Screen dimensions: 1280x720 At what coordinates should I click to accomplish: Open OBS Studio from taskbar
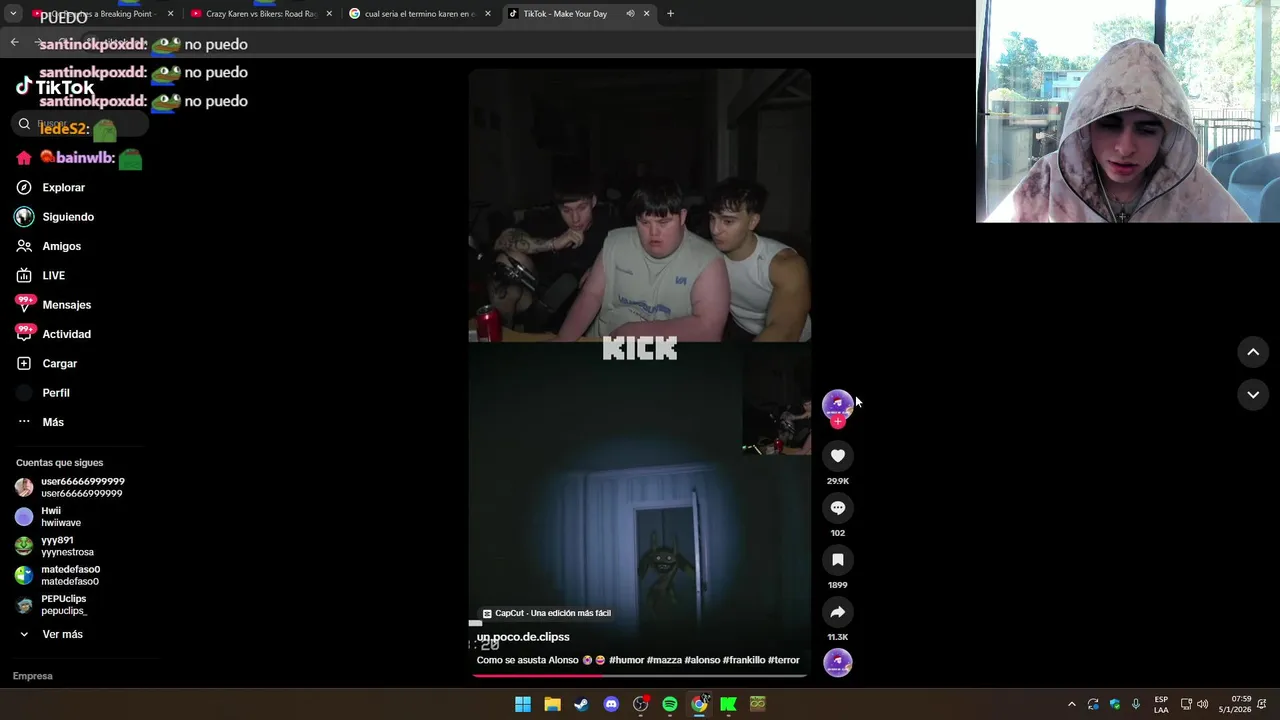[641, 704]
